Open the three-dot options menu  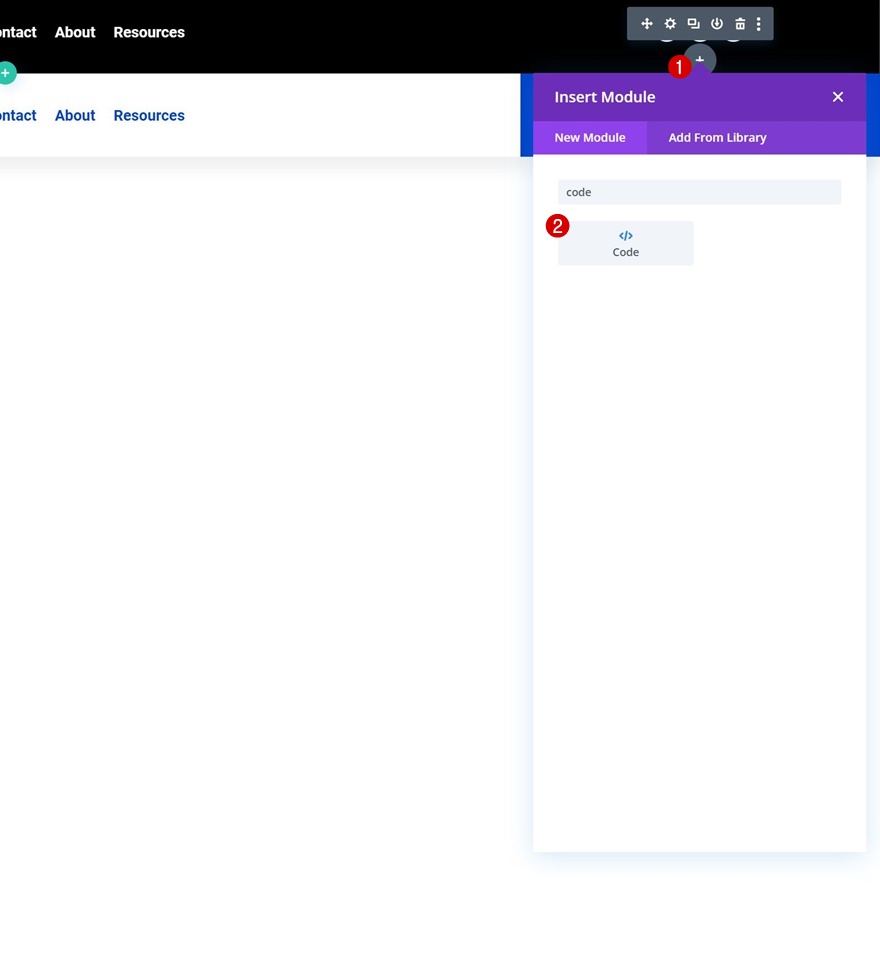pos(757,23)
